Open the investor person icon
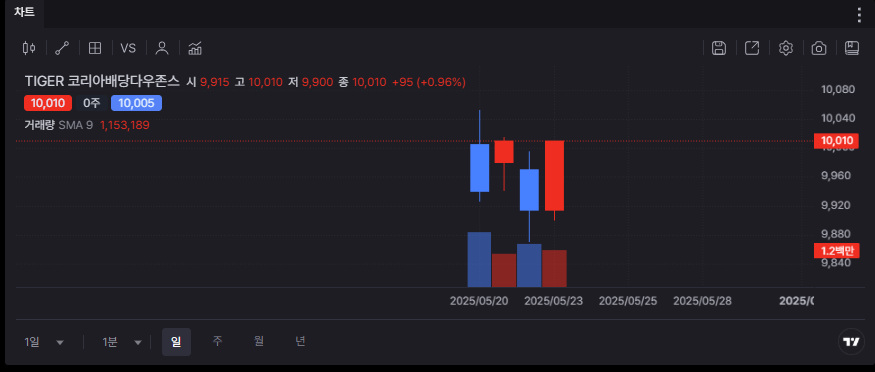Viewport: 875px width, 372px height. click(x=162, y=48)
